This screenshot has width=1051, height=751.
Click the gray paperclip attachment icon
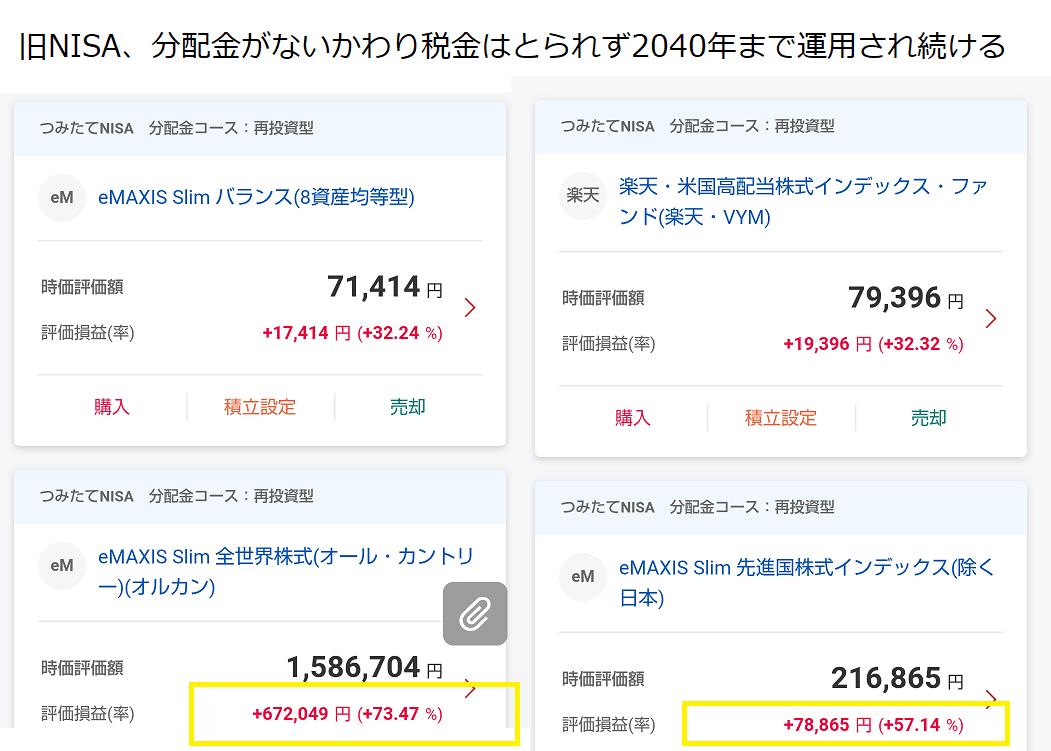pos(475,614)
